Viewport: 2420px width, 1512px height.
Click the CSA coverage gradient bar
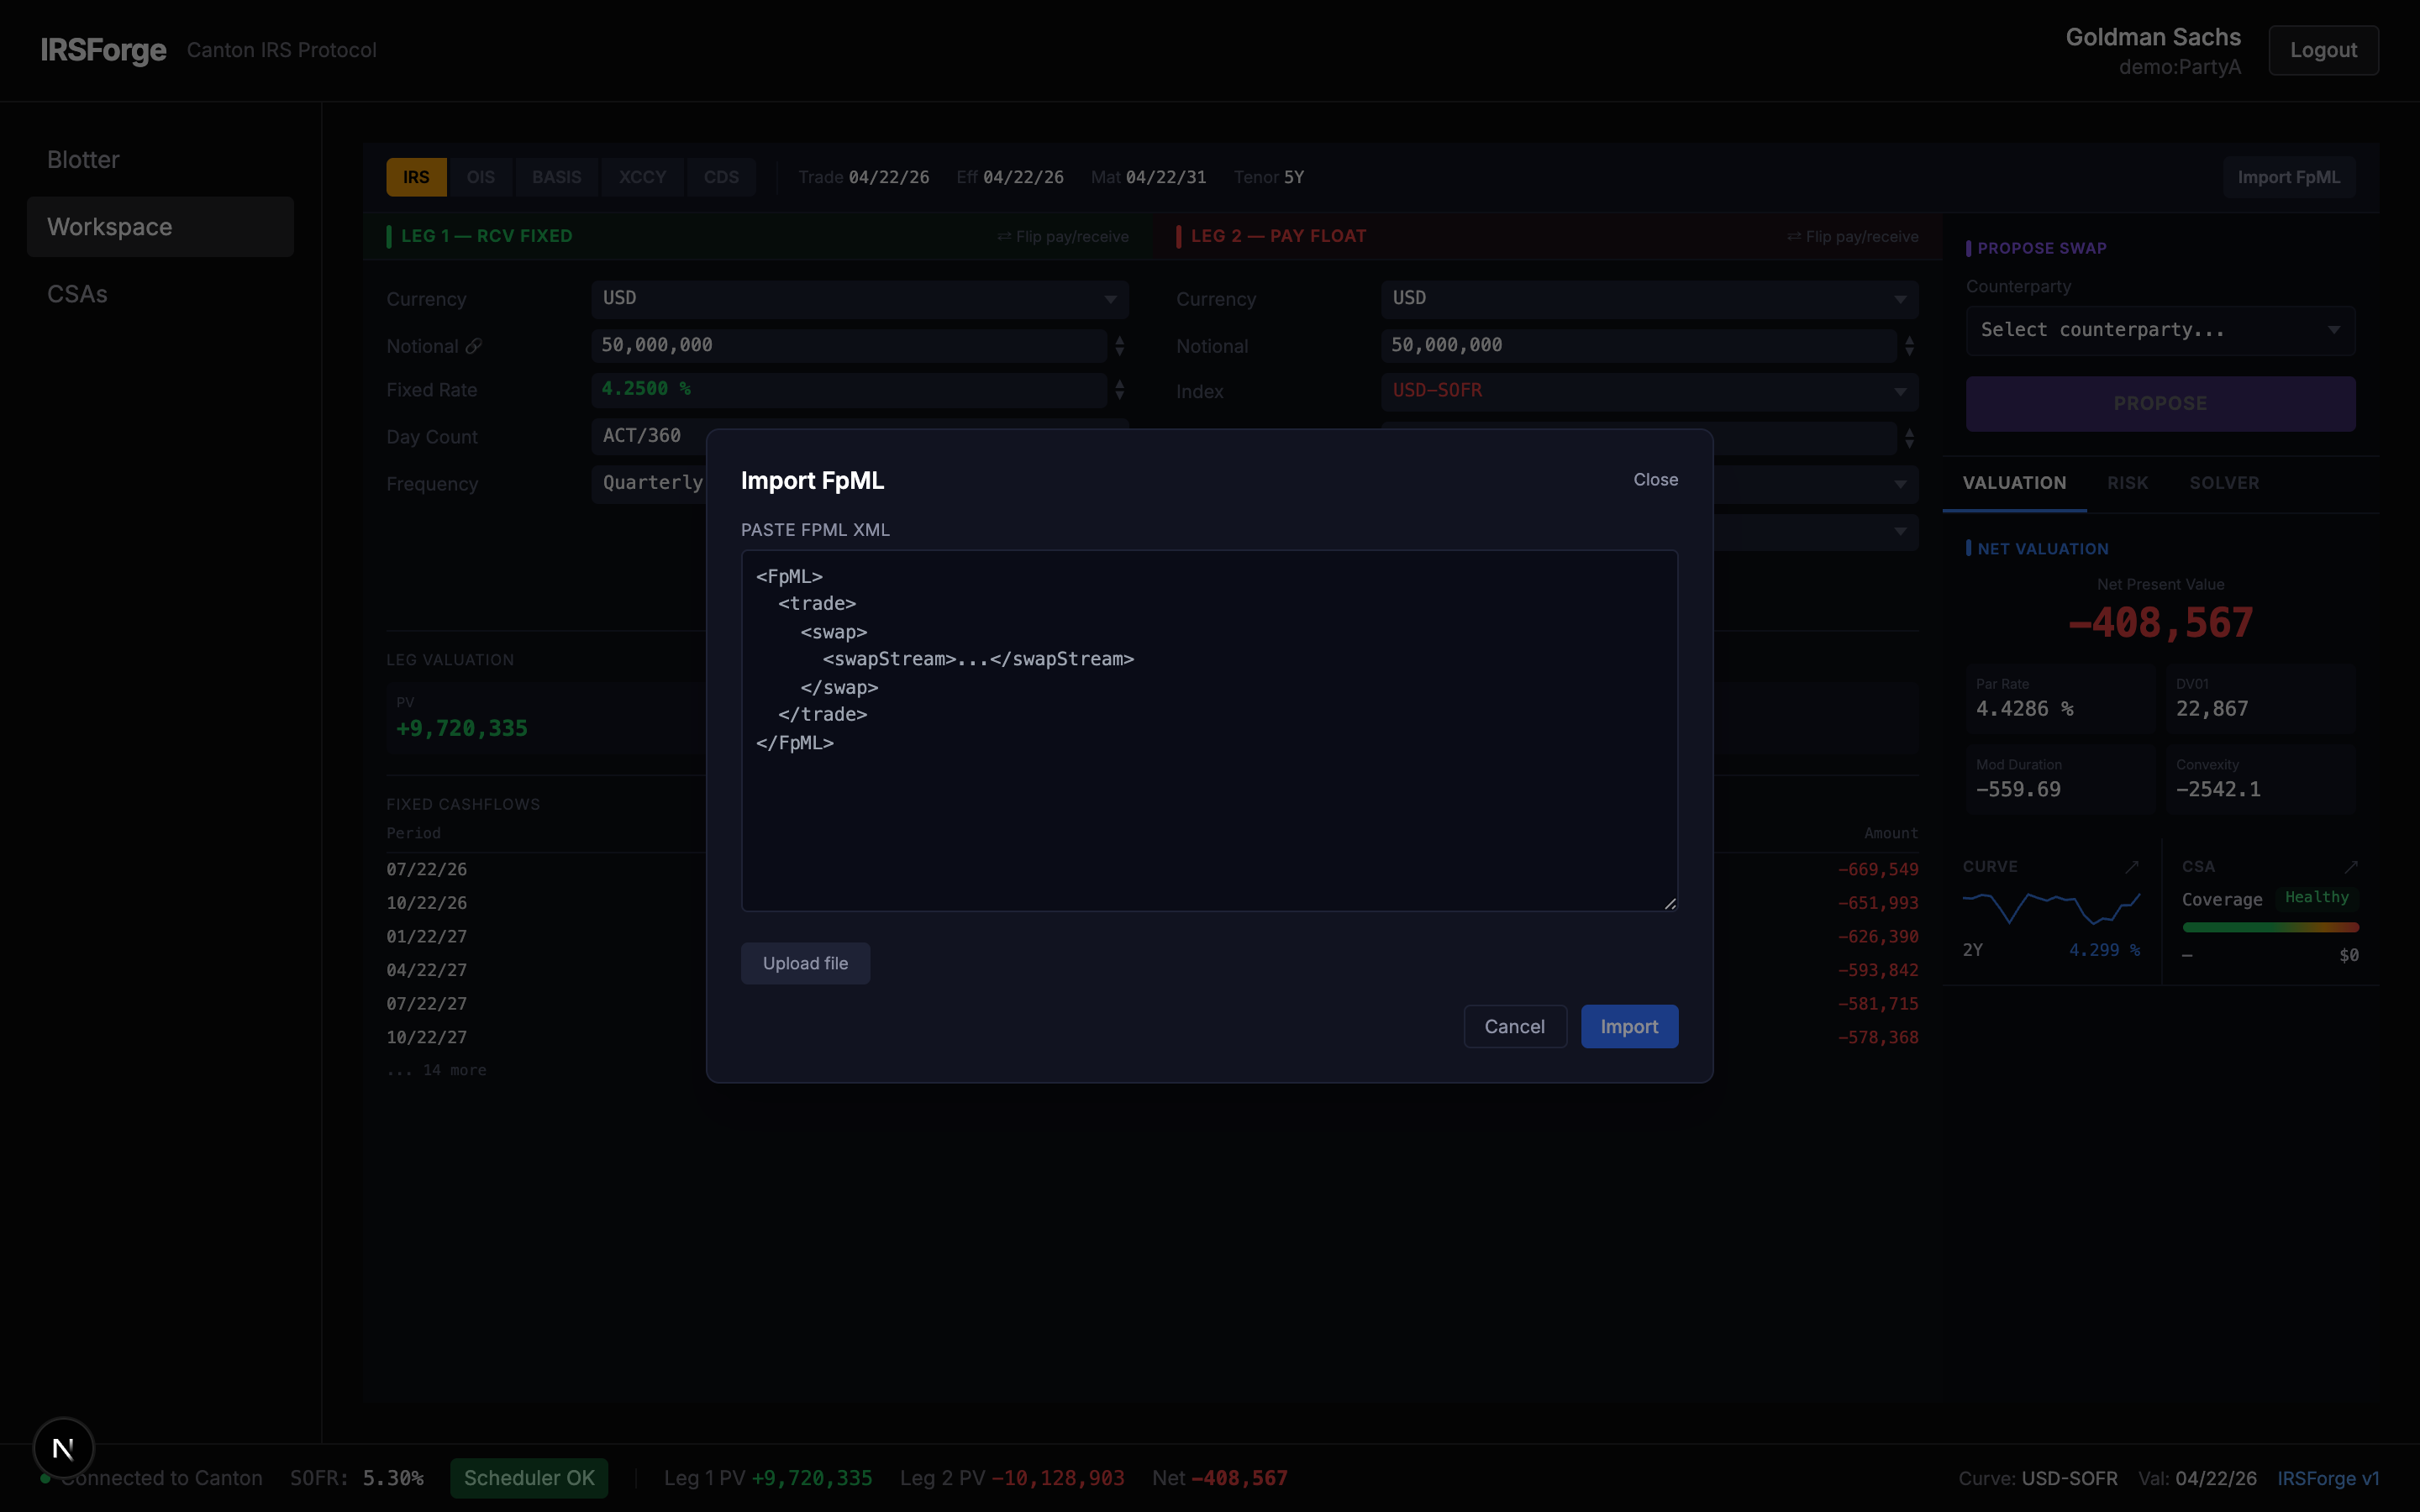2269,928
